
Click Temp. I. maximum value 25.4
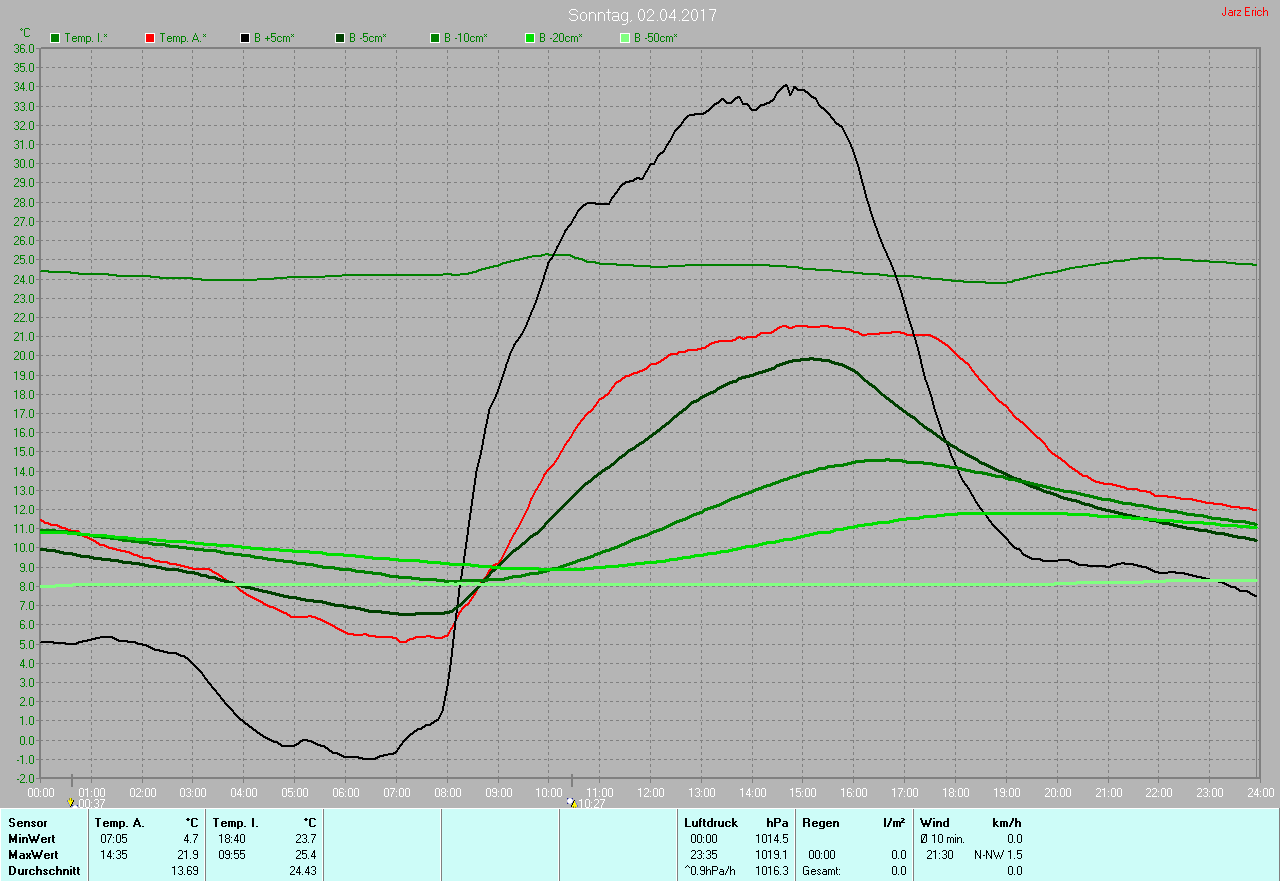click(304, 855)
